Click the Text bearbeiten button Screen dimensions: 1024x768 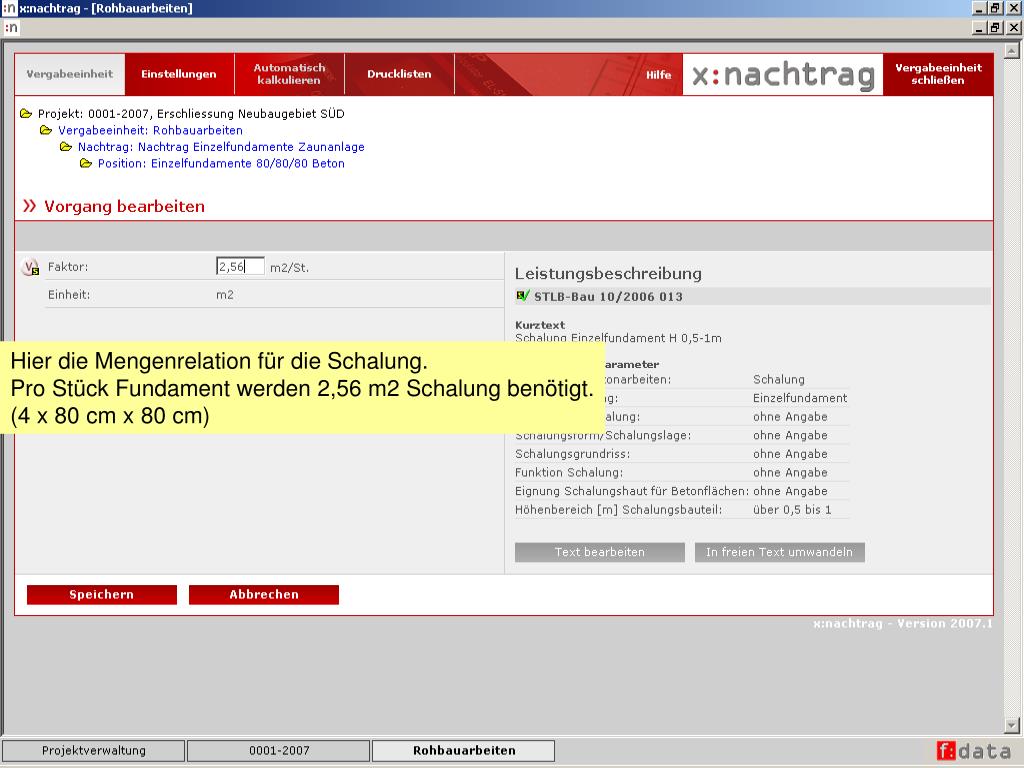600,552
